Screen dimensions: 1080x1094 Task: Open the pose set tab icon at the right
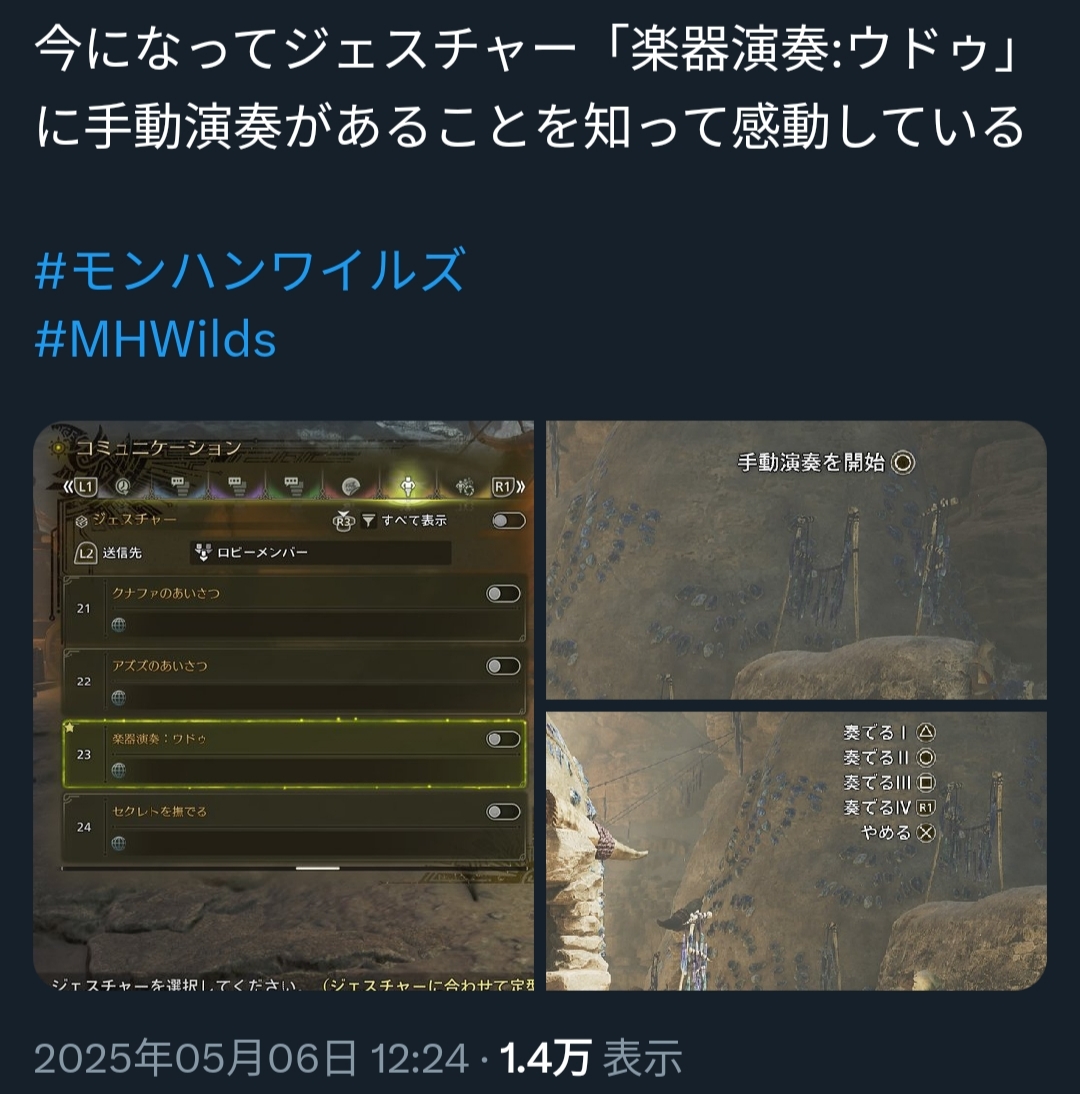tap(465, 486)
